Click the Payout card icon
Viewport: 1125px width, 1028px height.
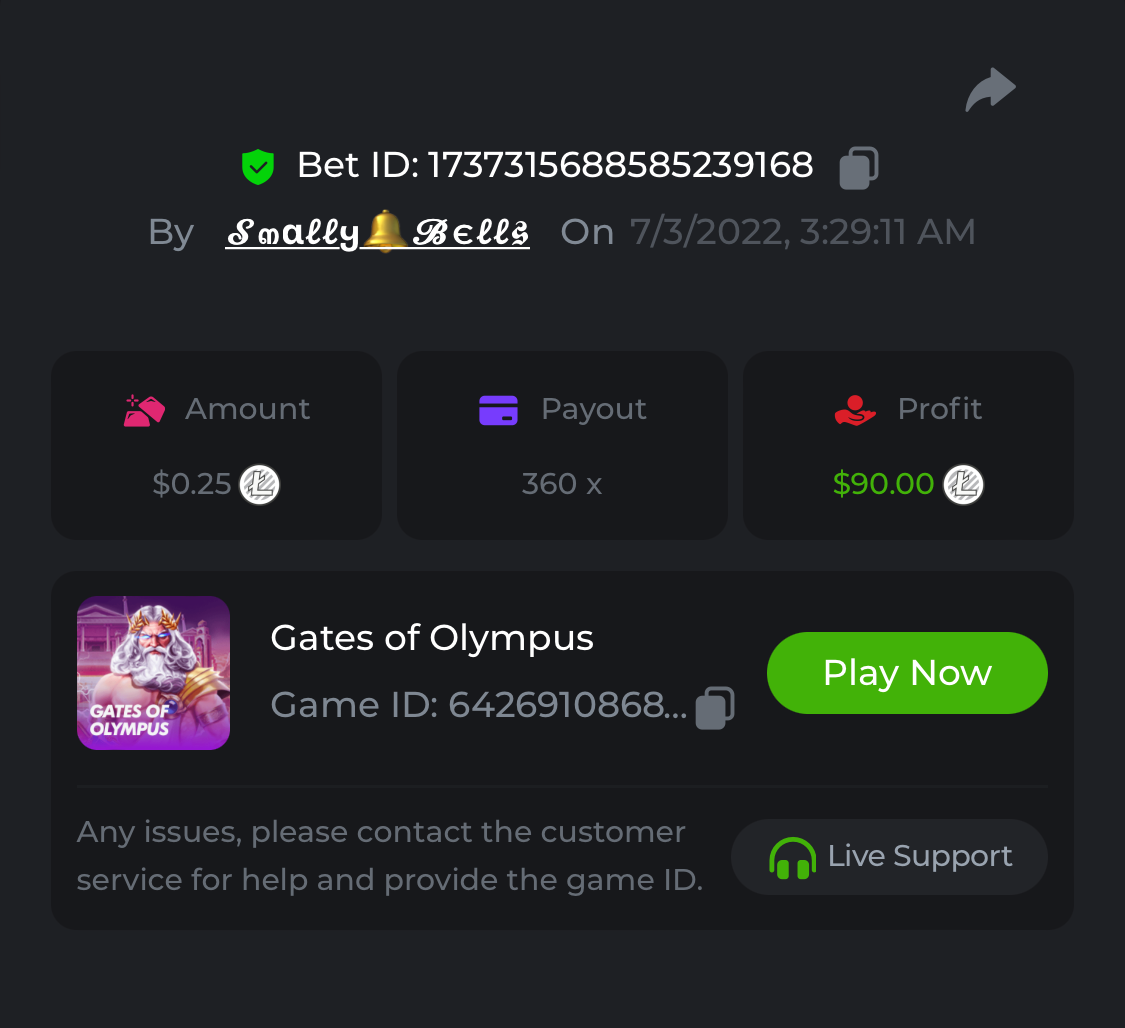(498, 410)
